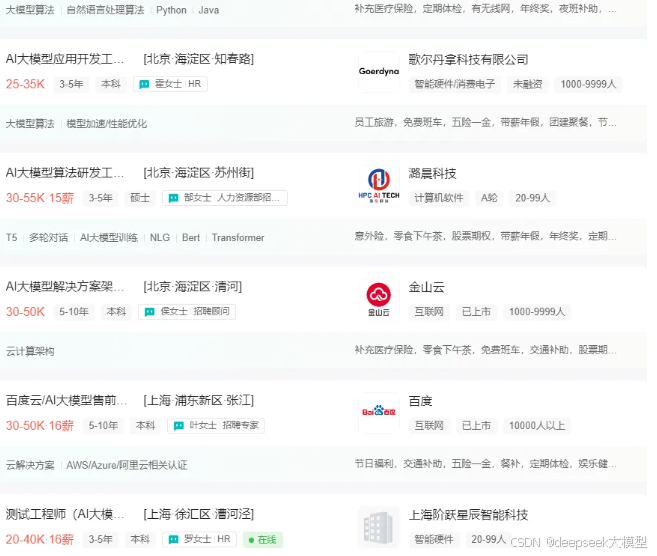
Task: Click 智能硬件/消费电子 industry tag
Action: tap(455, 85)
